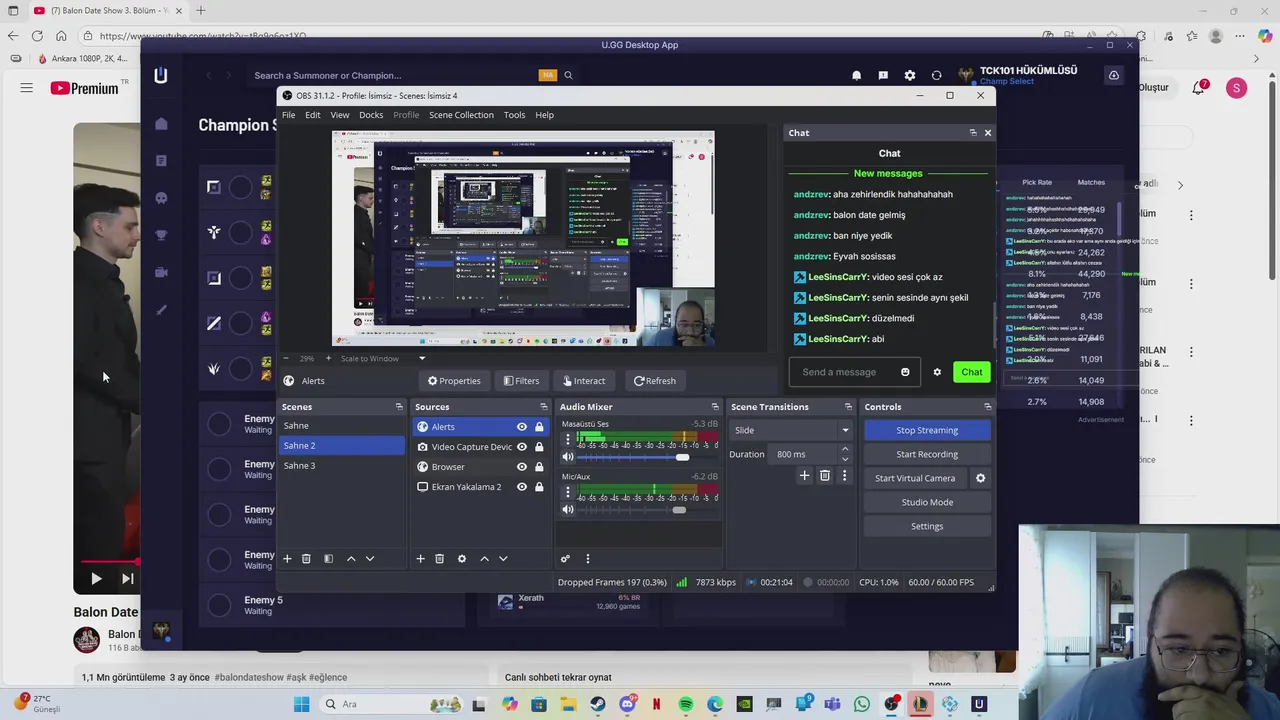Move the scene down in Scenes panel
The image size is (1280, 720).
[x=370, y=559]
